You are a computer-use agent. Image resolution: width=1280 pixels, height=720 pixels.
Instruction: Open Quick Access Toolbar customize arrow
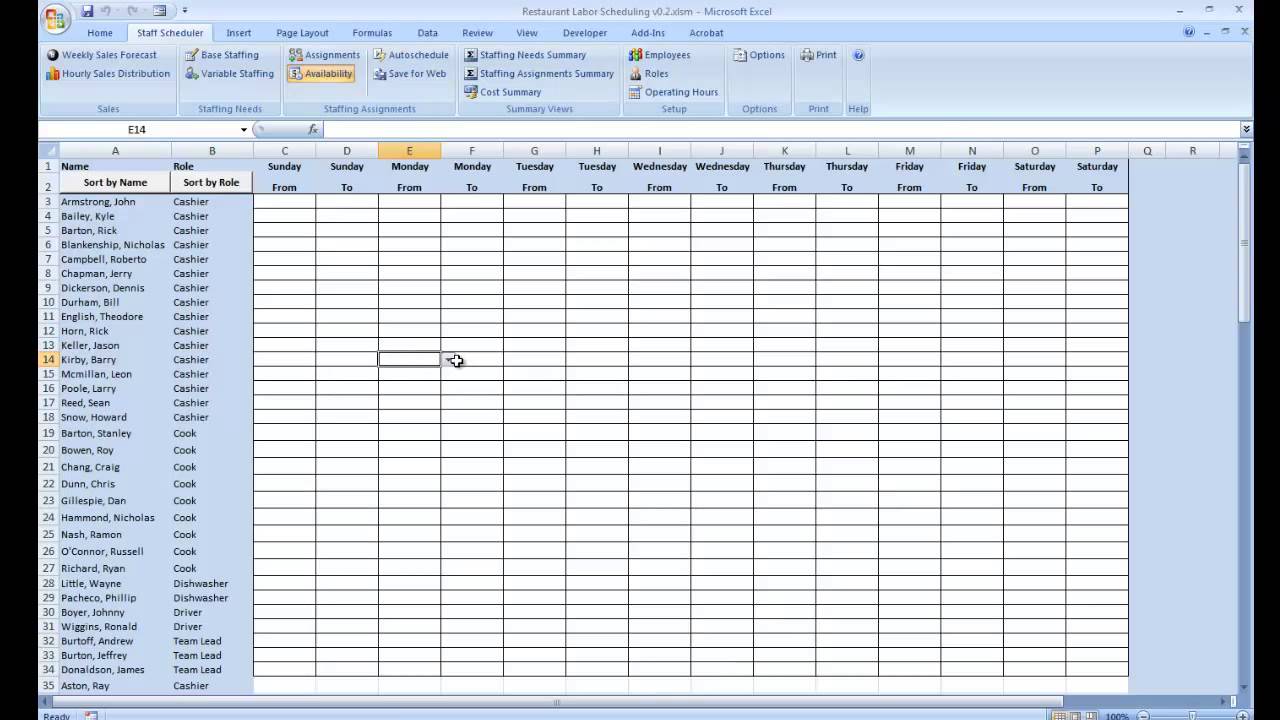pyautogui.click(x=185, y=11)
